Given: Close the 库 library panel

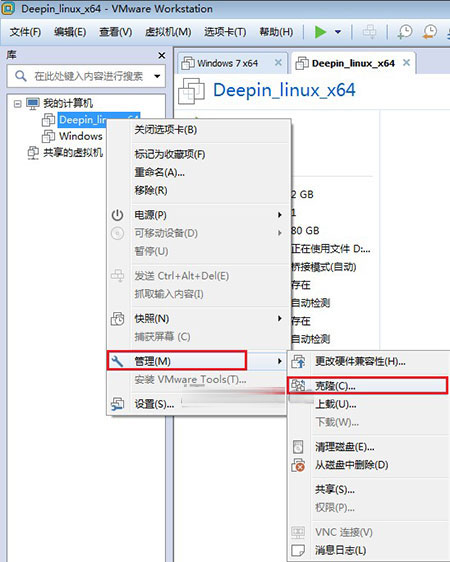Looking at the screenshot, I should pyautogui.click(x=162, y=56).
